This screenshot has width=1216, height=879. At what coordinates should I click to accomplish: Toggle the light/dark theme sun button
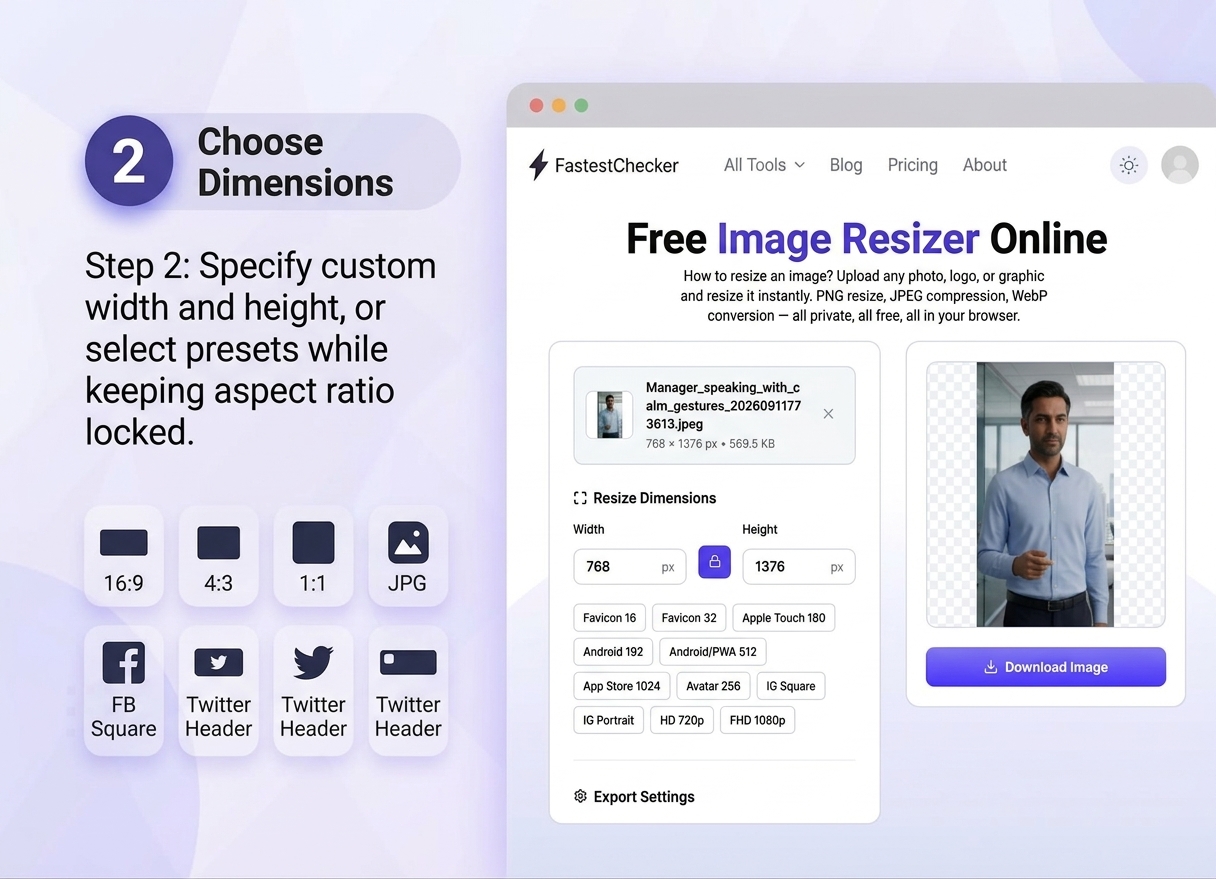tap(1129, 165)
